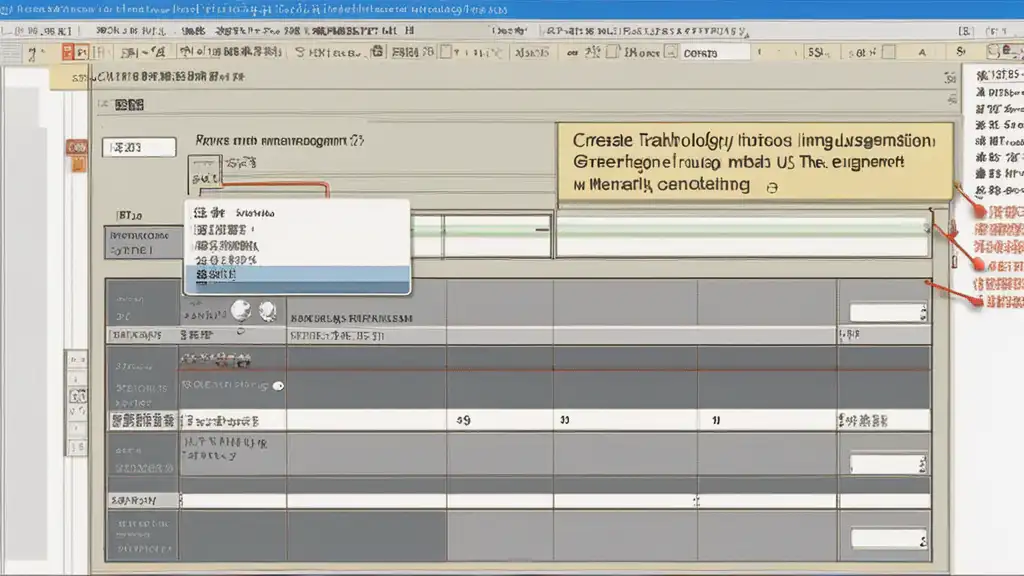
Task: Click the bracketed B icon in the menu row
Action: 965,31
